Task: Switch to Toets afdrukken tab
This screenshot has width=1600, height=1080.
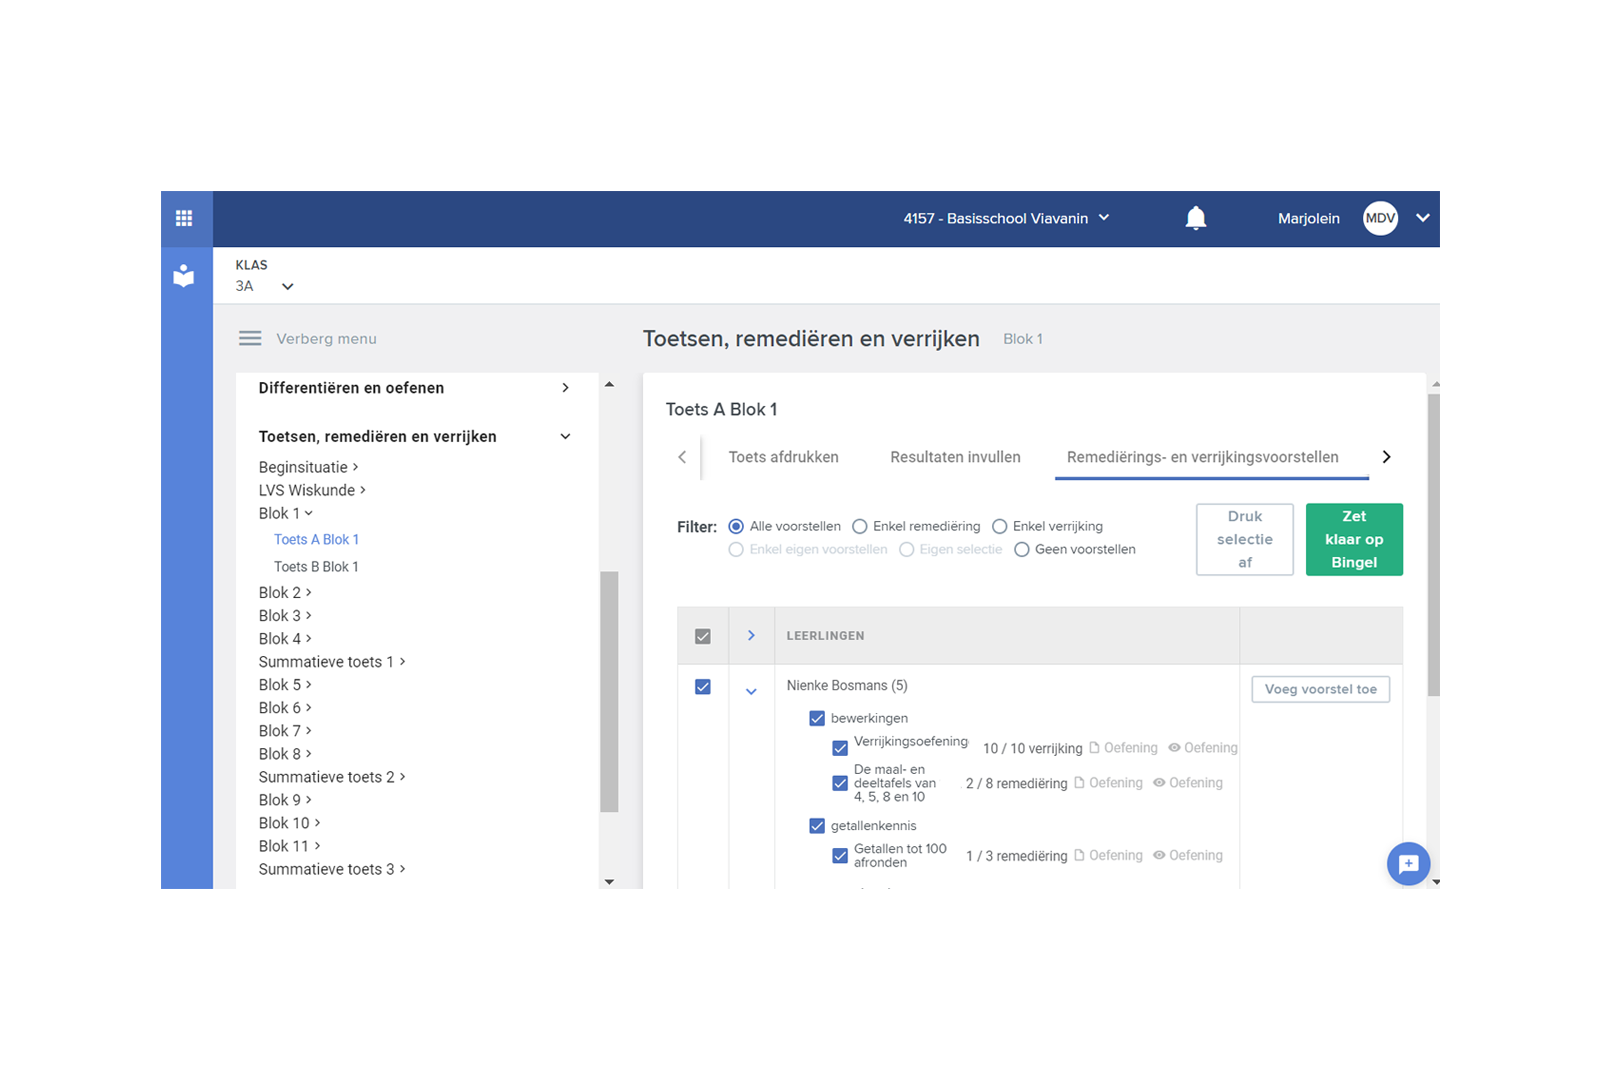Action: [783, 457]
